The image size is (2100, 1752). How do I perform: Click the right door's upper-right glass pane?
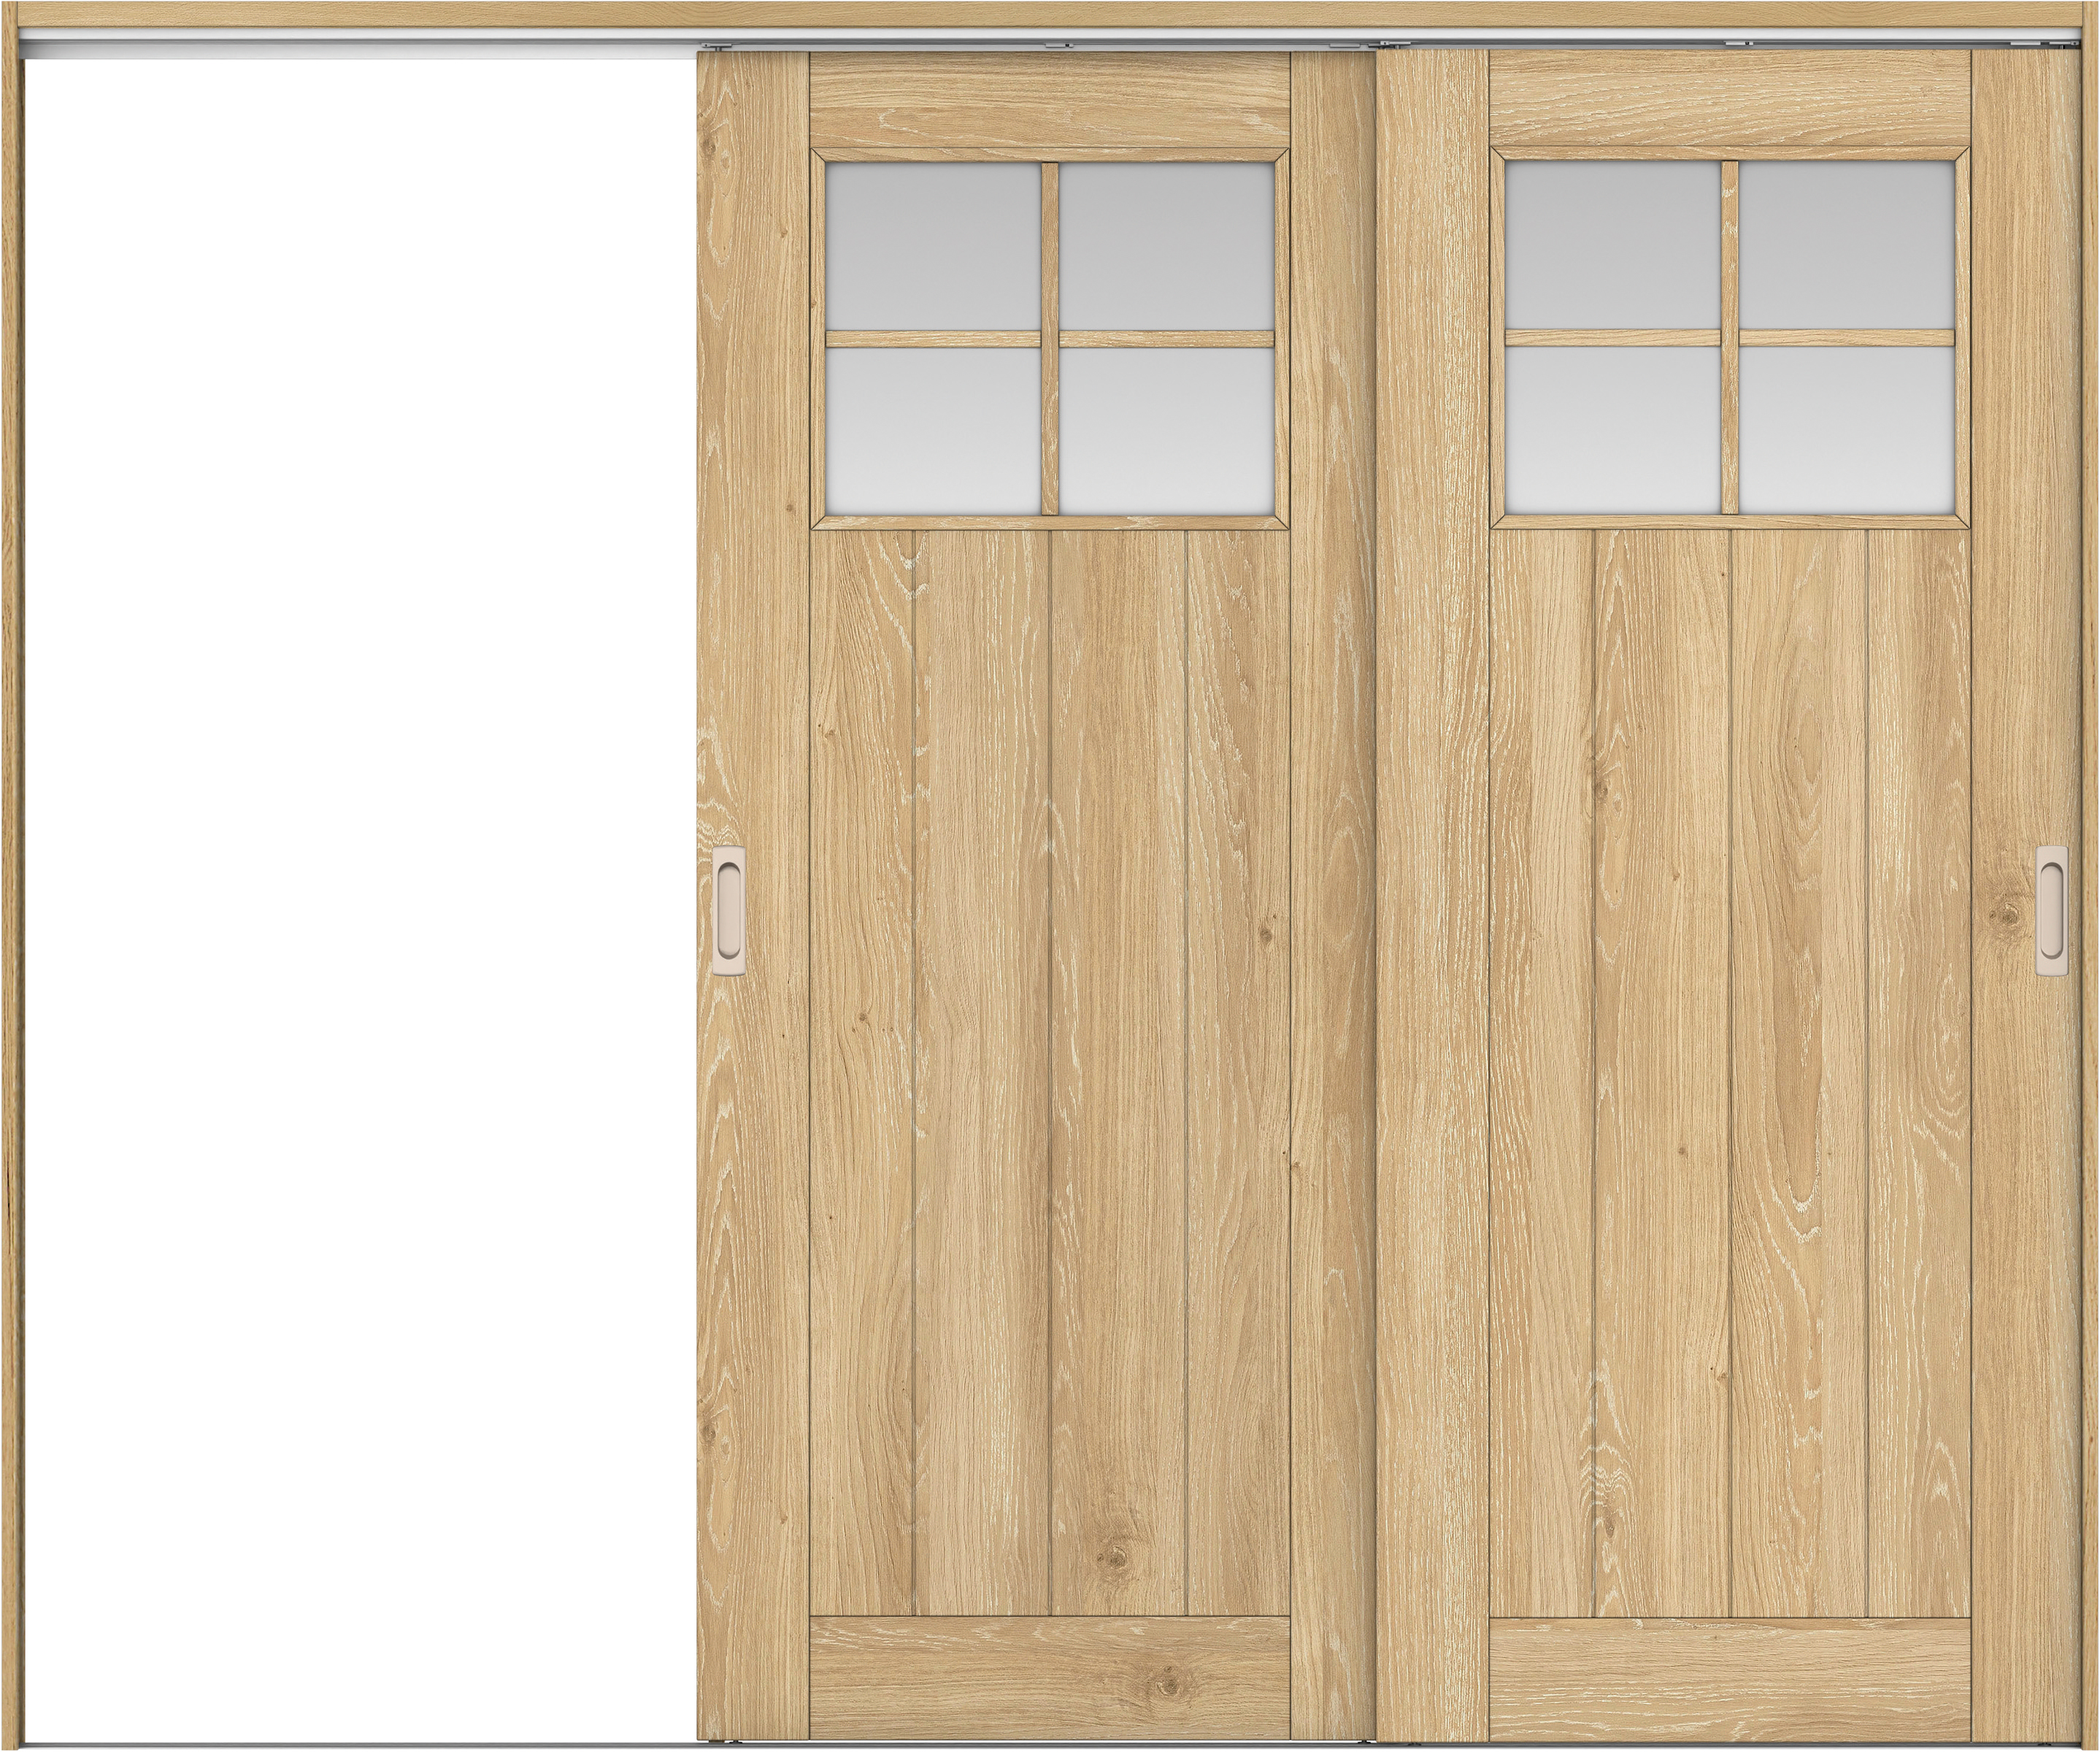1846,245
